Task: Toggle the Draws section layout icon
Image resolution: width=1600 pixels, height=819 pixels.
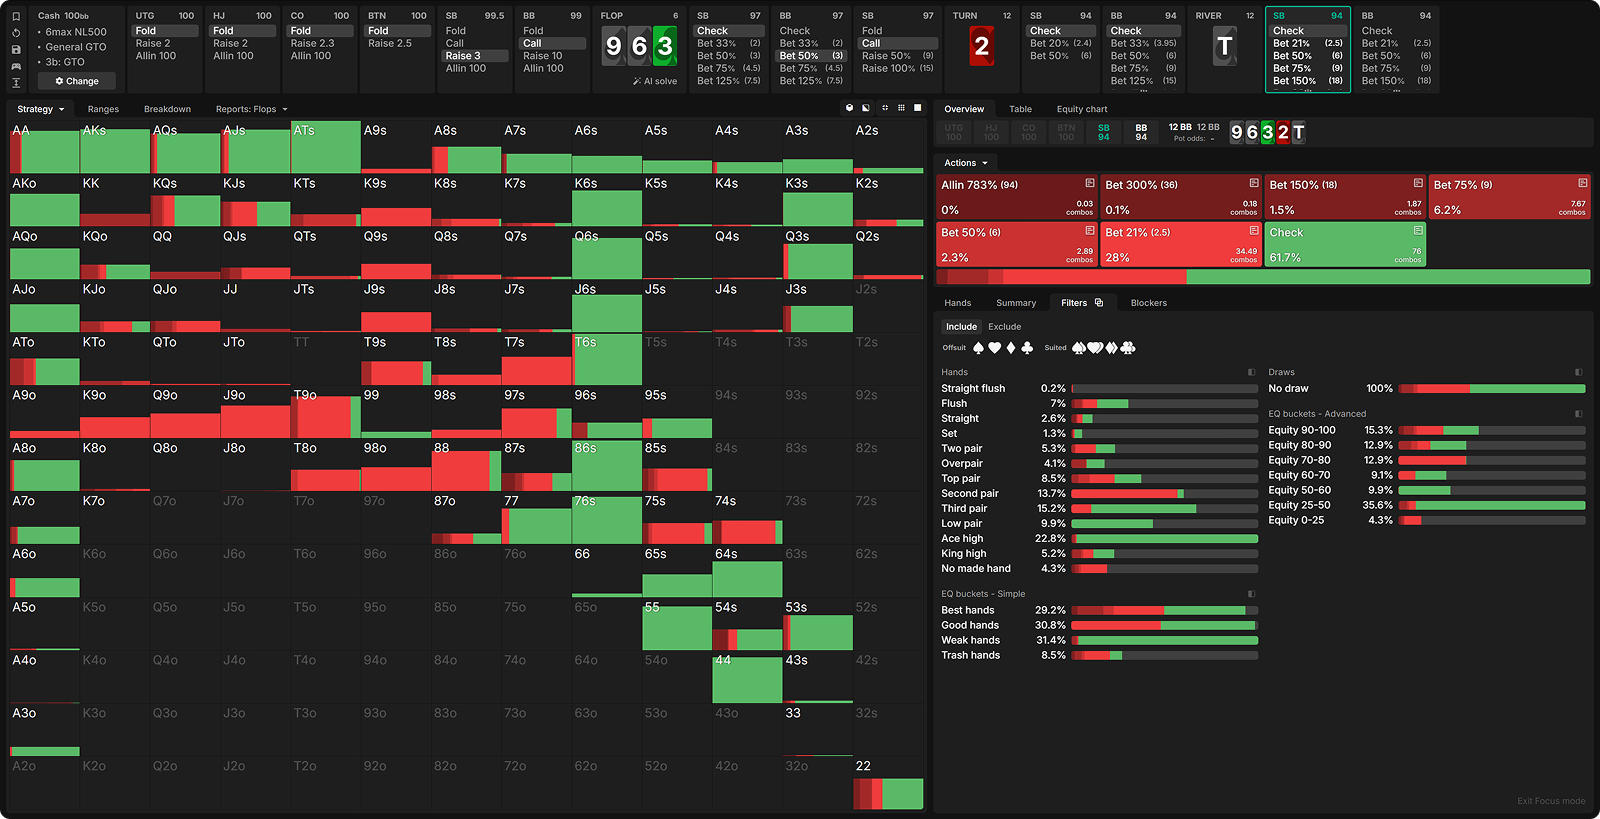Action: (x=1578, y=372)
